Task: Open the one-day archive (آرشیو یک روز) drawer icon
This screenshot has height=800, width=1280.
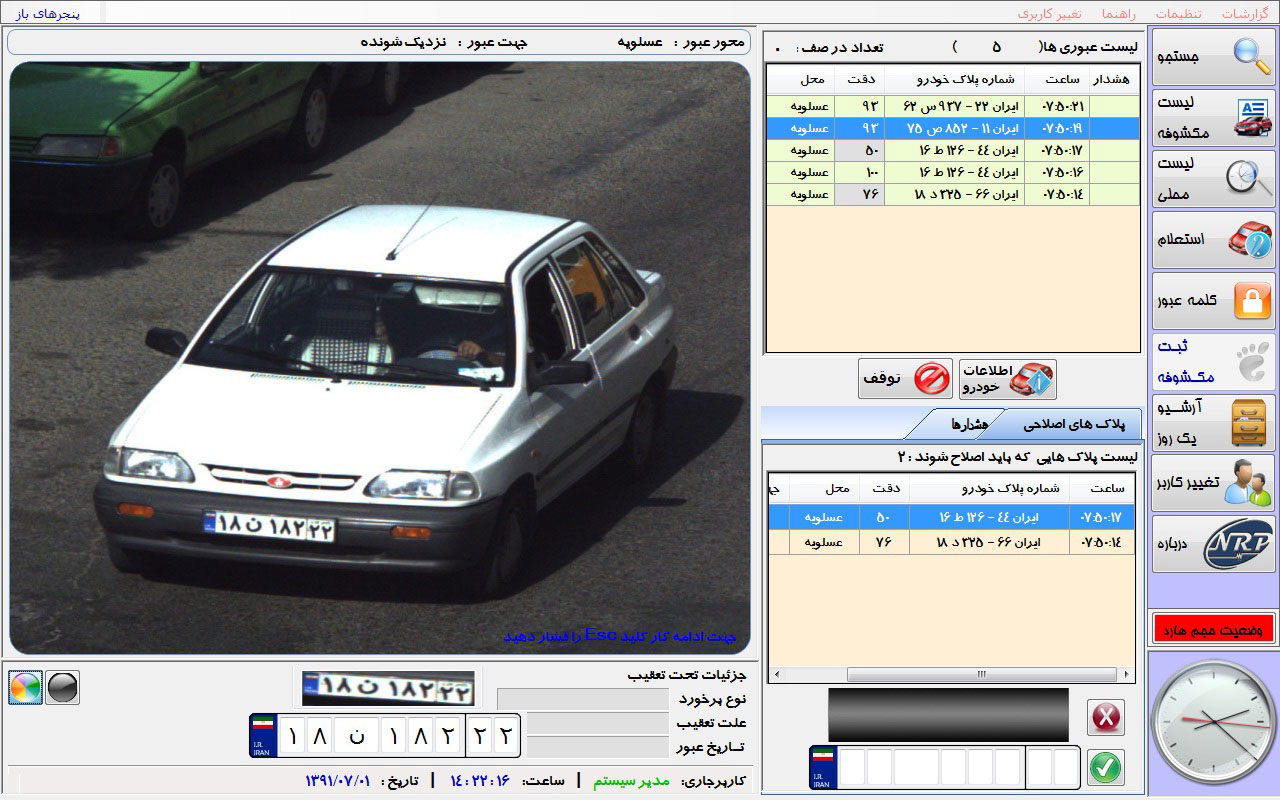Action: [1214, 423]
